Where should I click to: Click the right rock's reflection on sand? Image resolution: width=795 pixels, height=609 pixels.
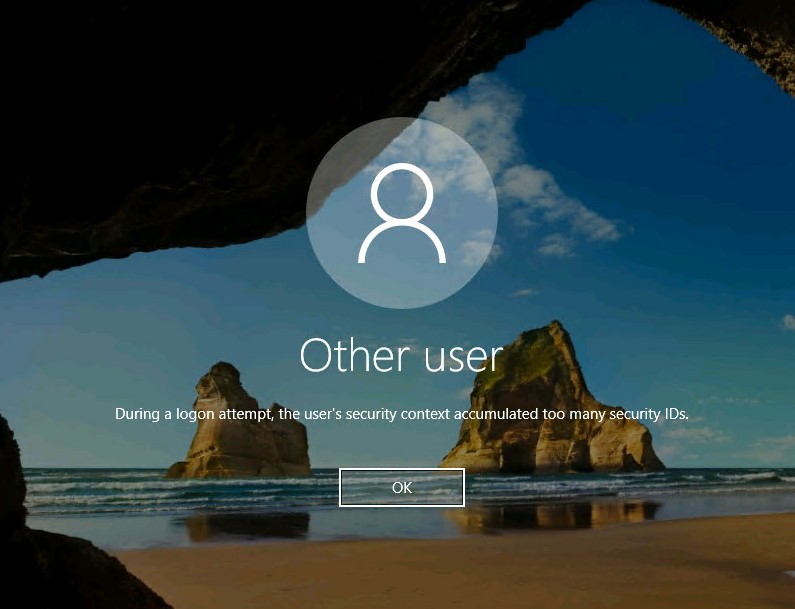pyautogui.click(x=560, y=513)
